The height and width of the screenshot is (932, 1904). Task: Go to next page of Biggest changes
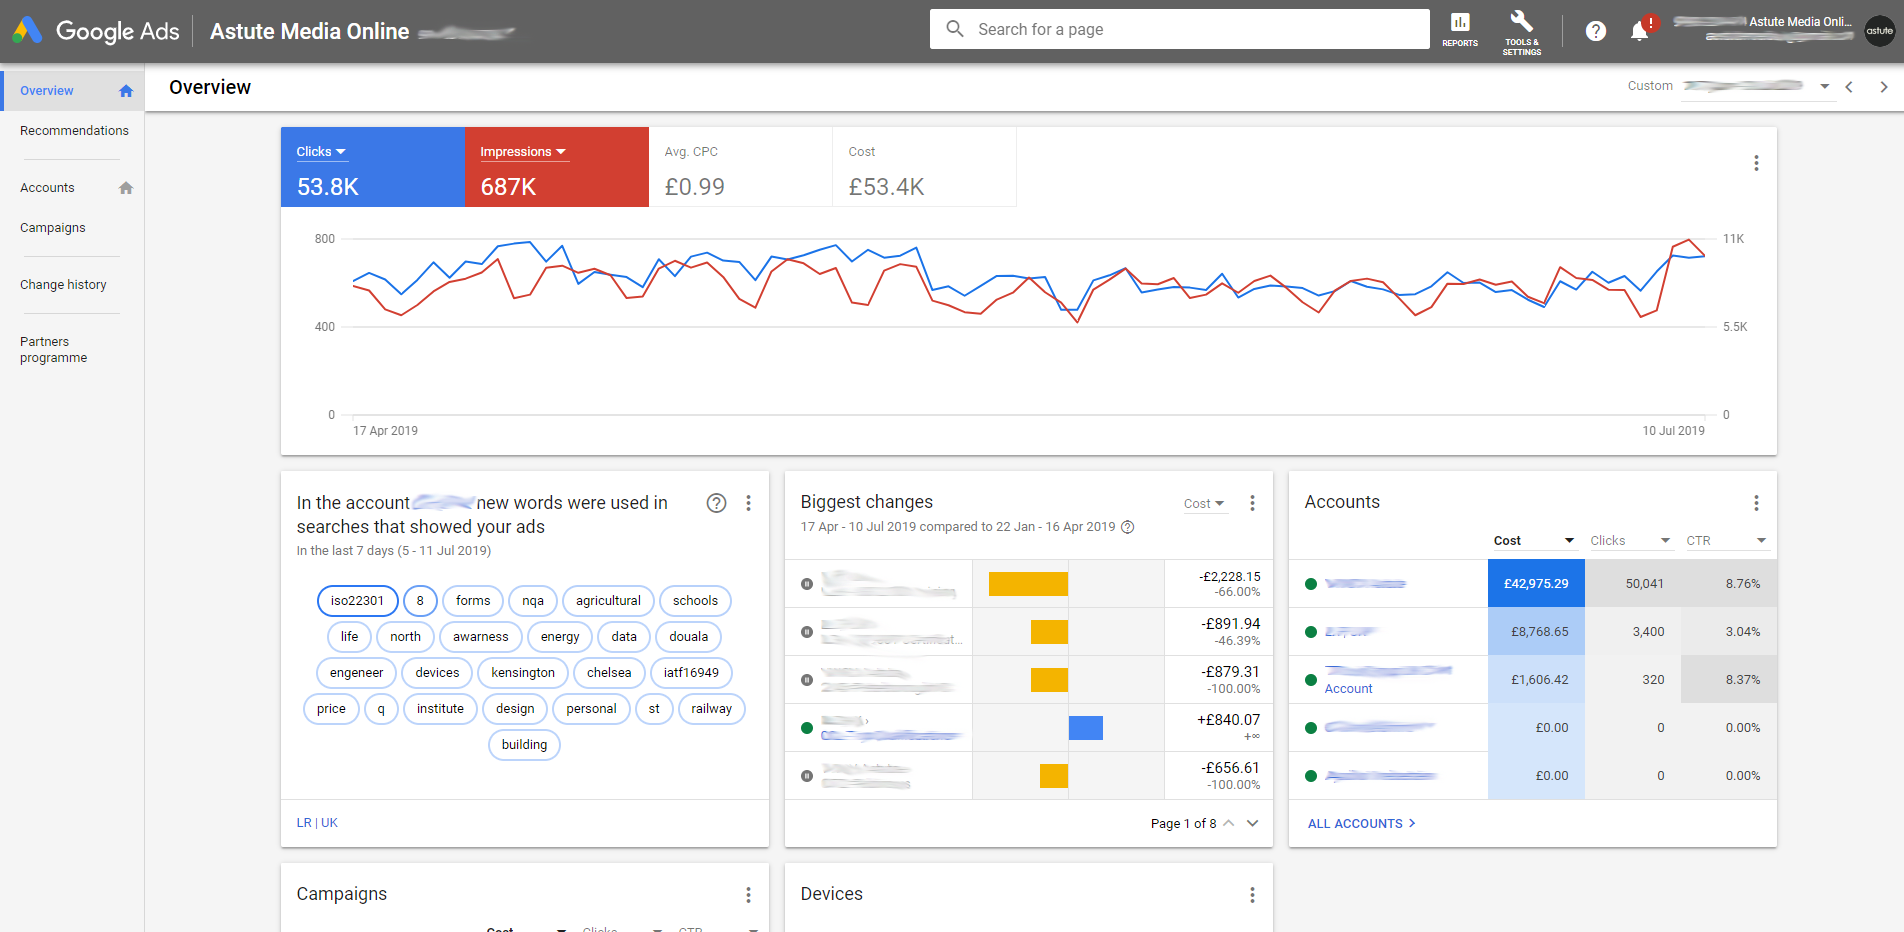click(x=1253, y=823)
